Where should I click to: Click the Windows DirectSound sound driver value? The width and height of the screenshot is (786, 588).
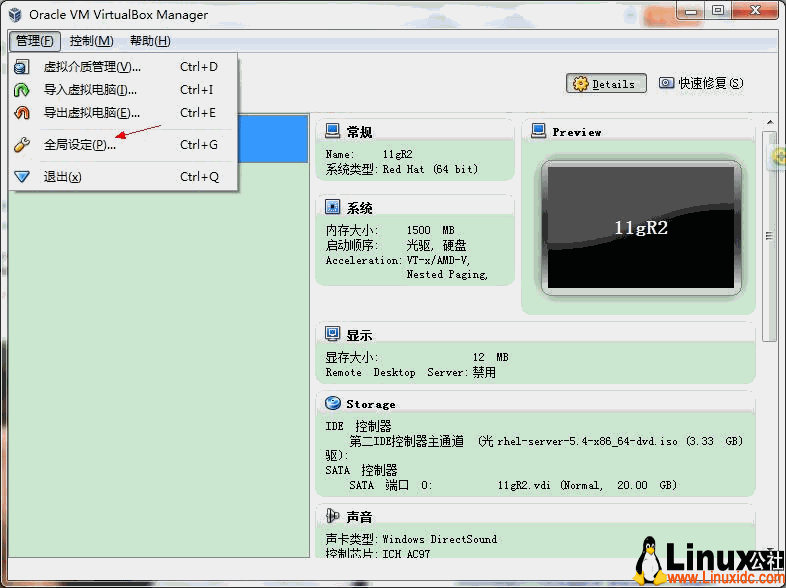(440, 539)
